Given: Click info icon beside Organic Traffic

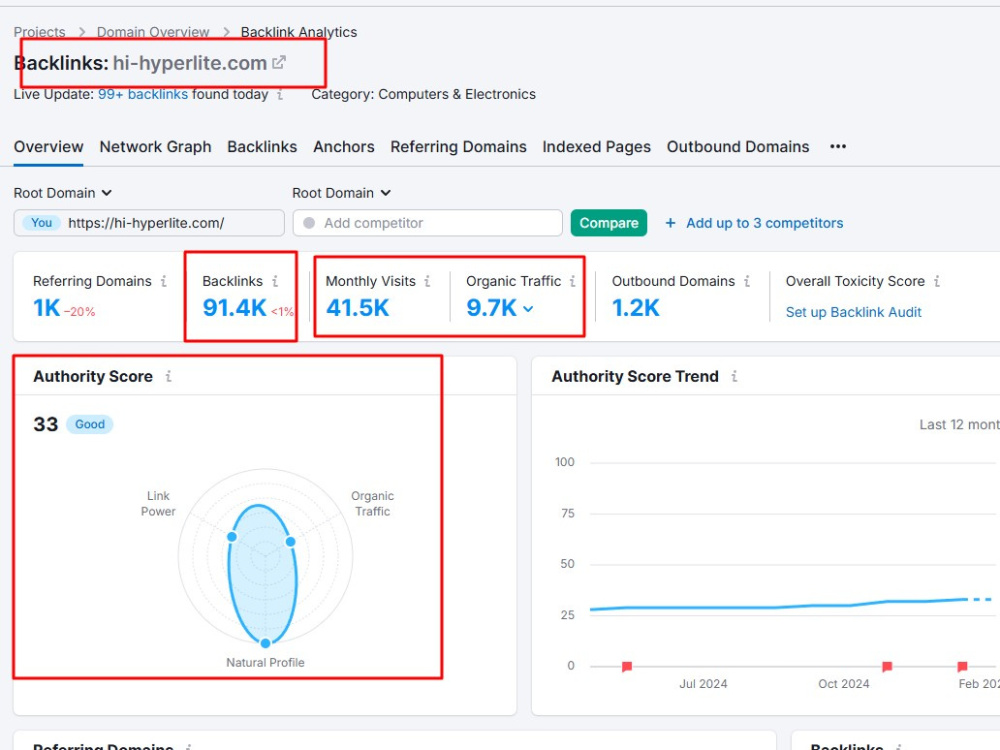Looking at the screenshot, I should pyautogui.click(x=572, y=281).
